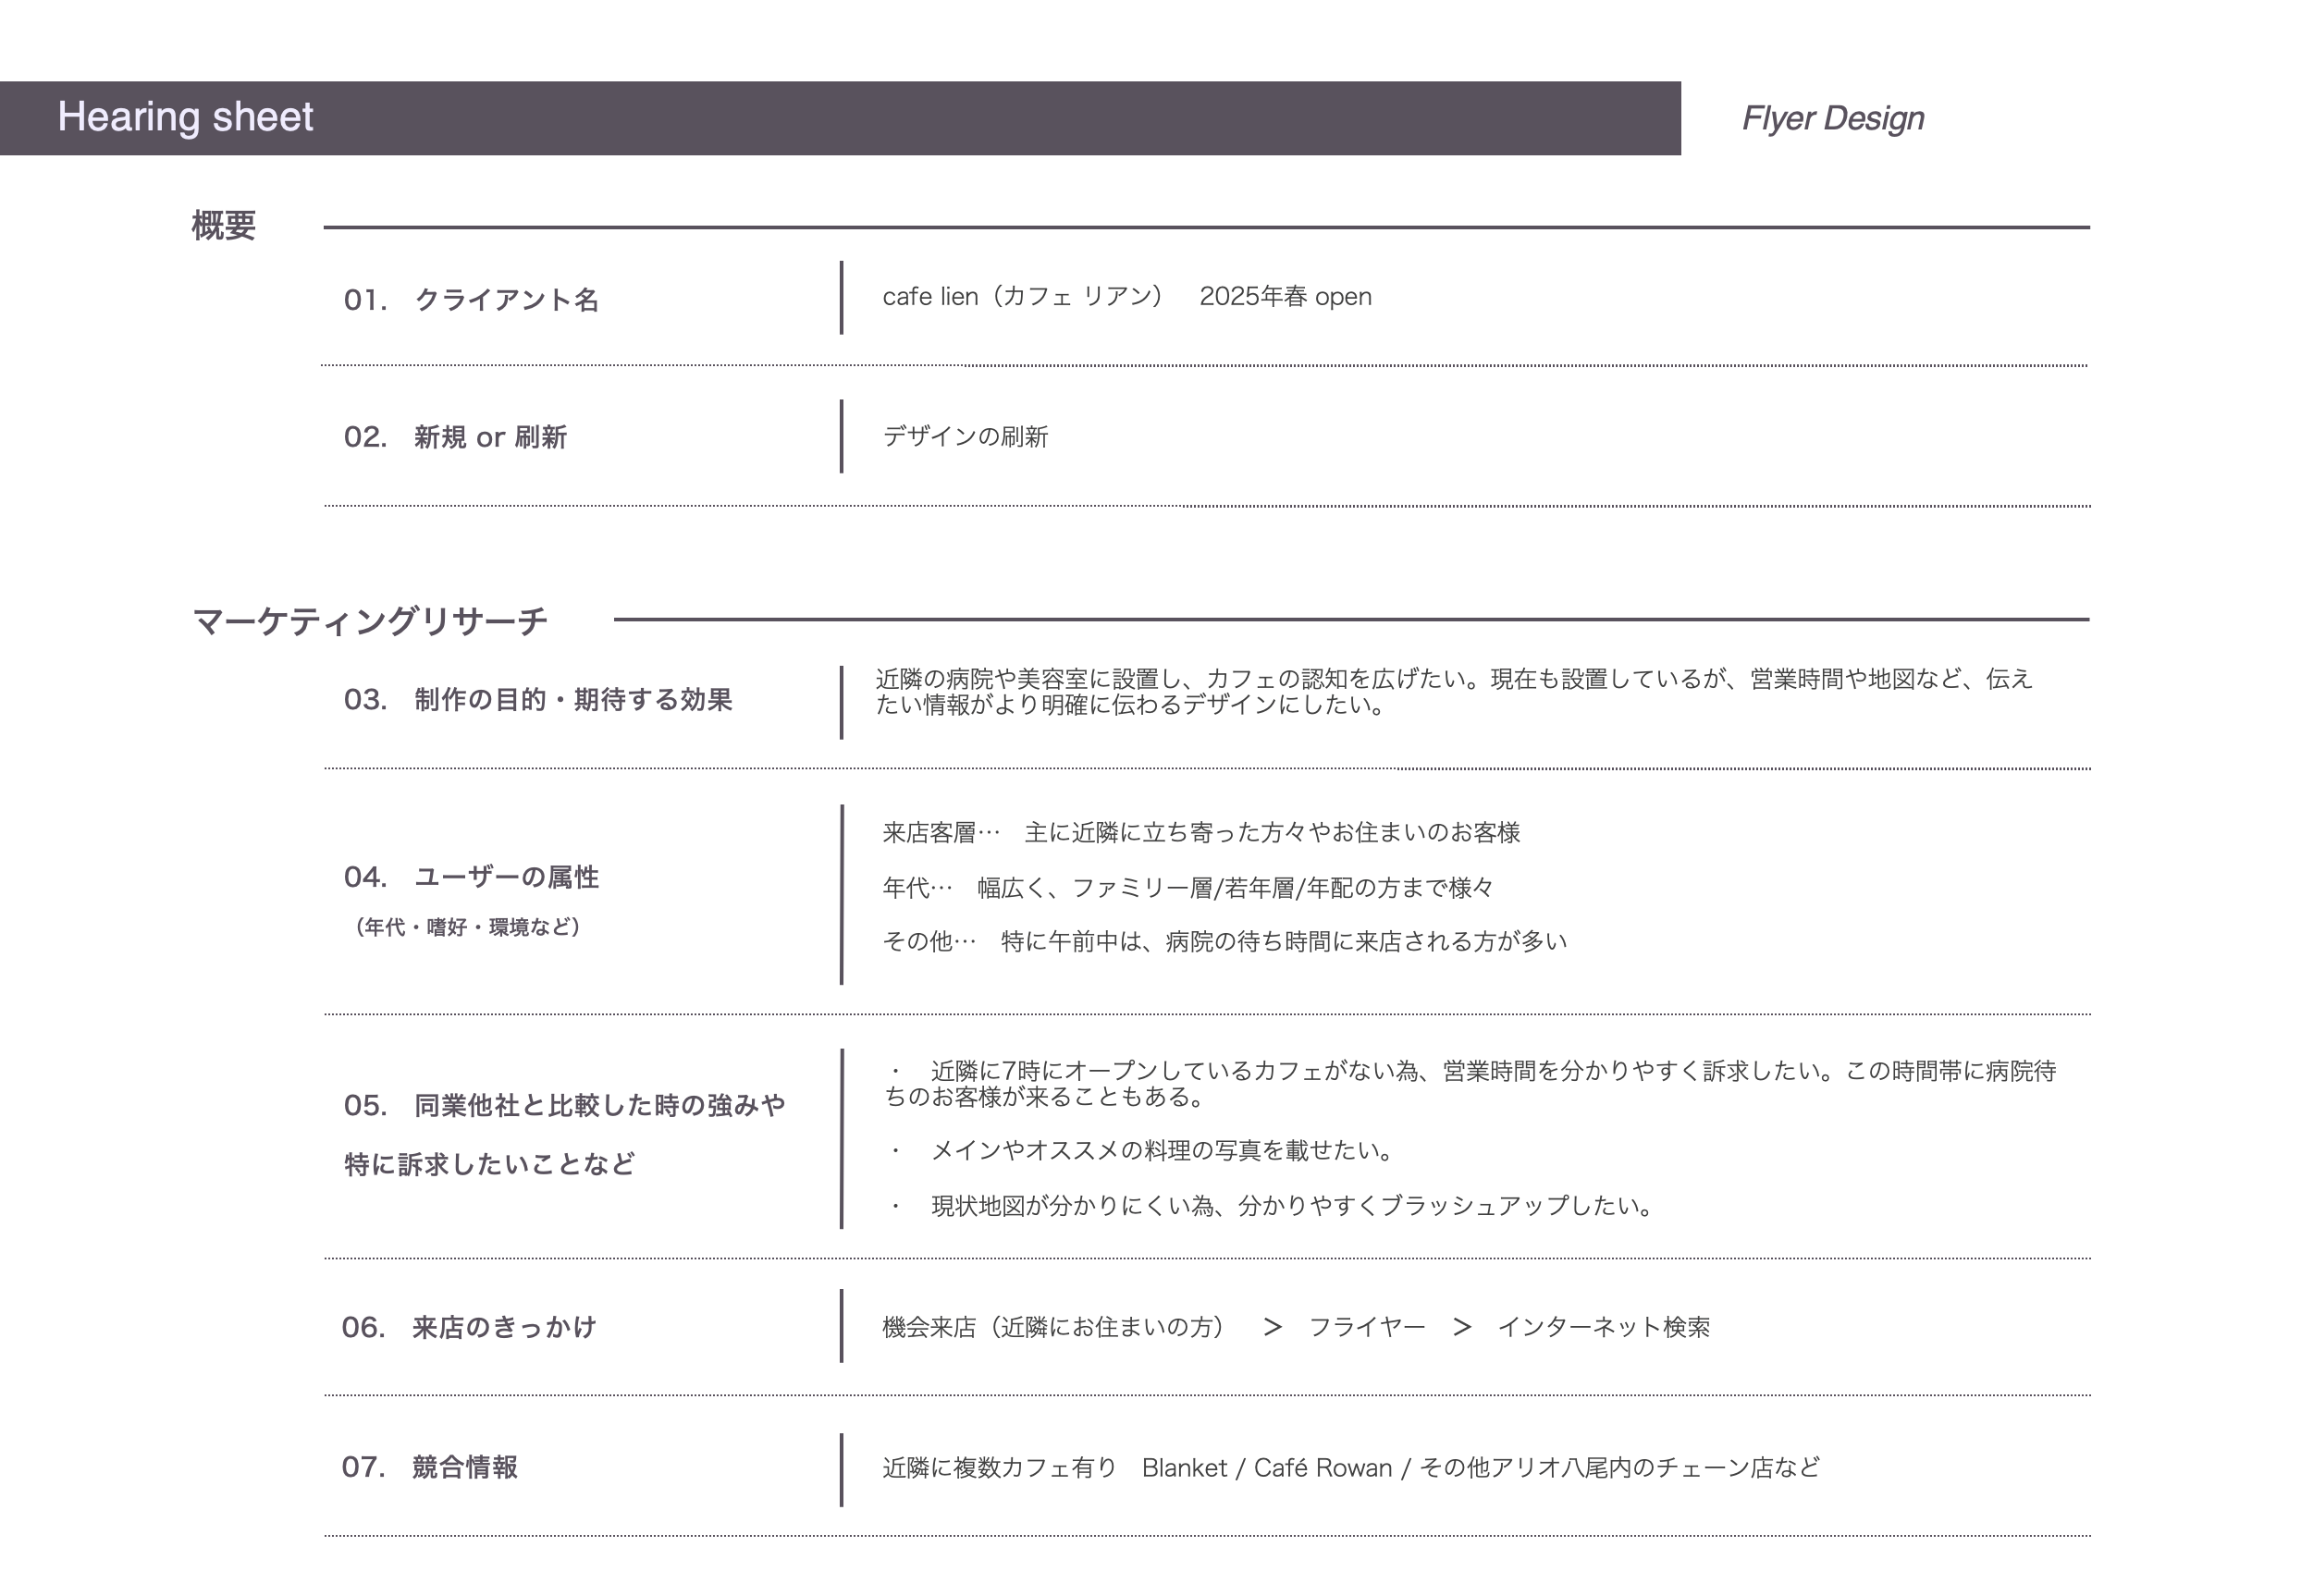Click the 概要 section heading

tap(223, 225)
